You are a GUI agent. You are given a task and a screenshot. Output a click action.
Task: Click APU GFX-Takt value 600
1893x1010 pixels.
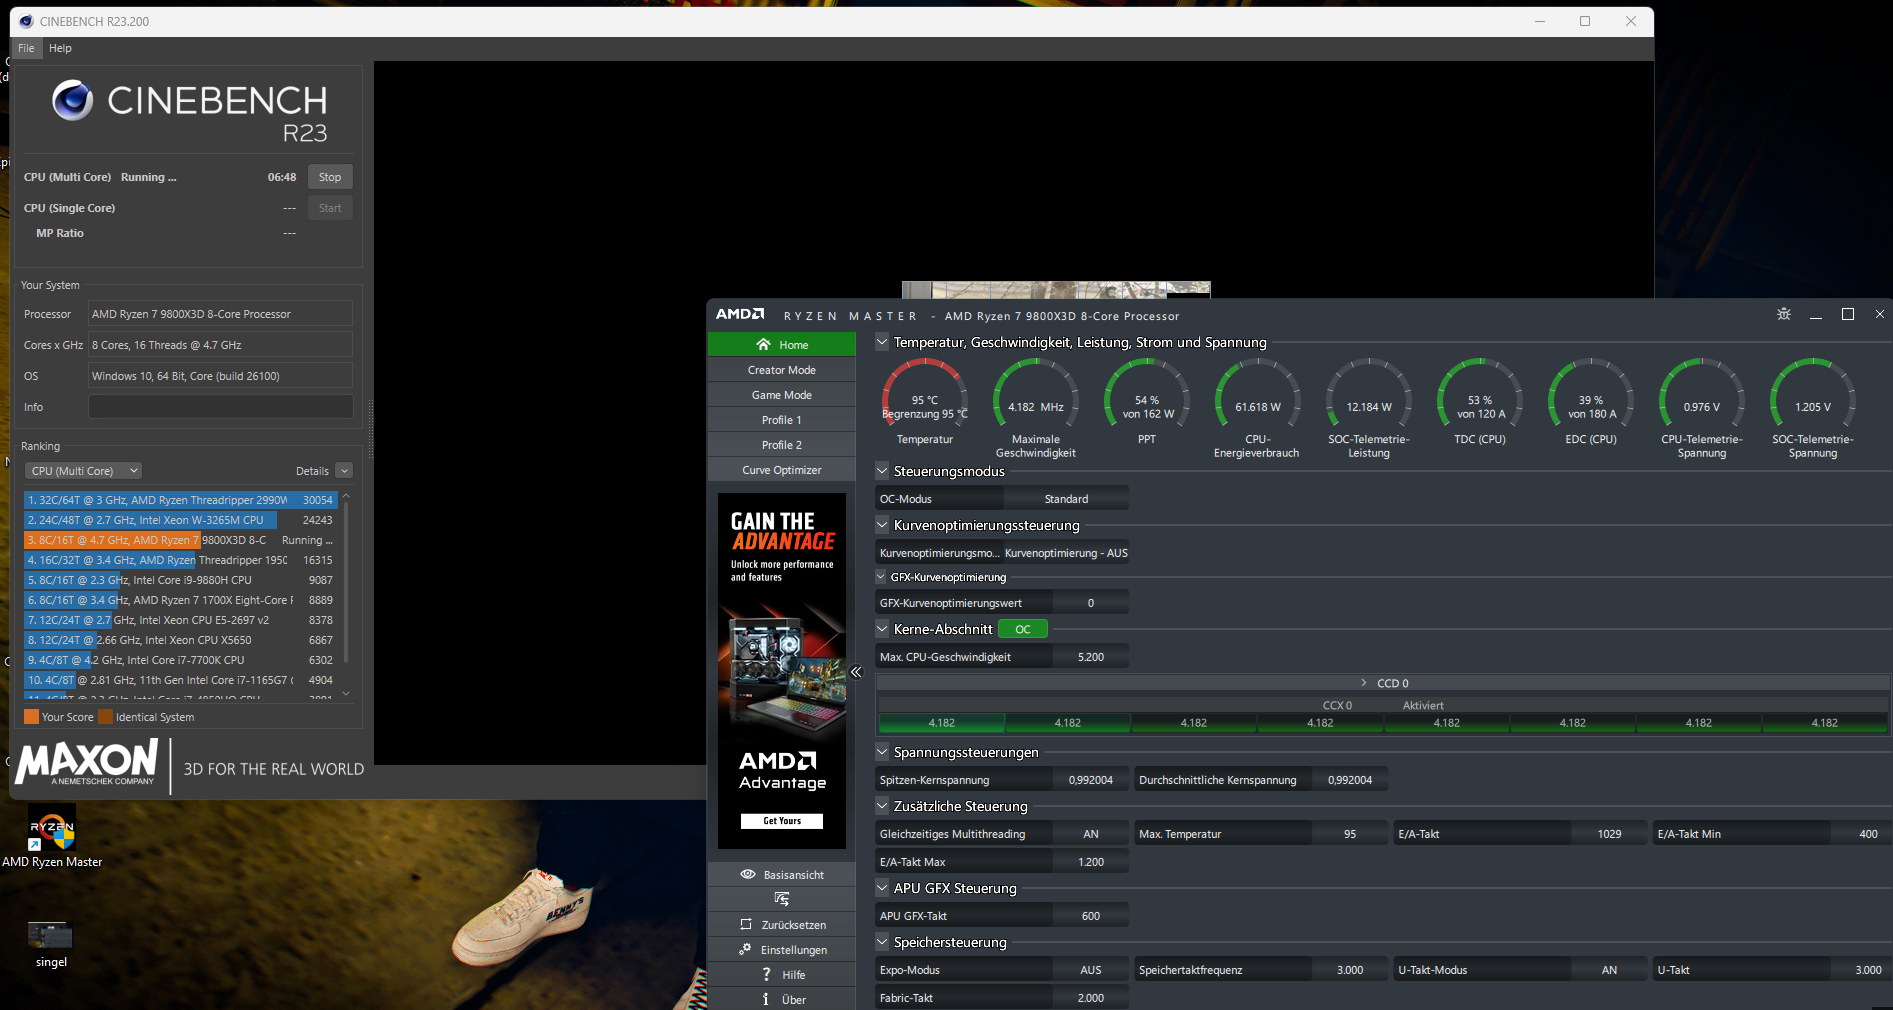(x=1091, y=916)
